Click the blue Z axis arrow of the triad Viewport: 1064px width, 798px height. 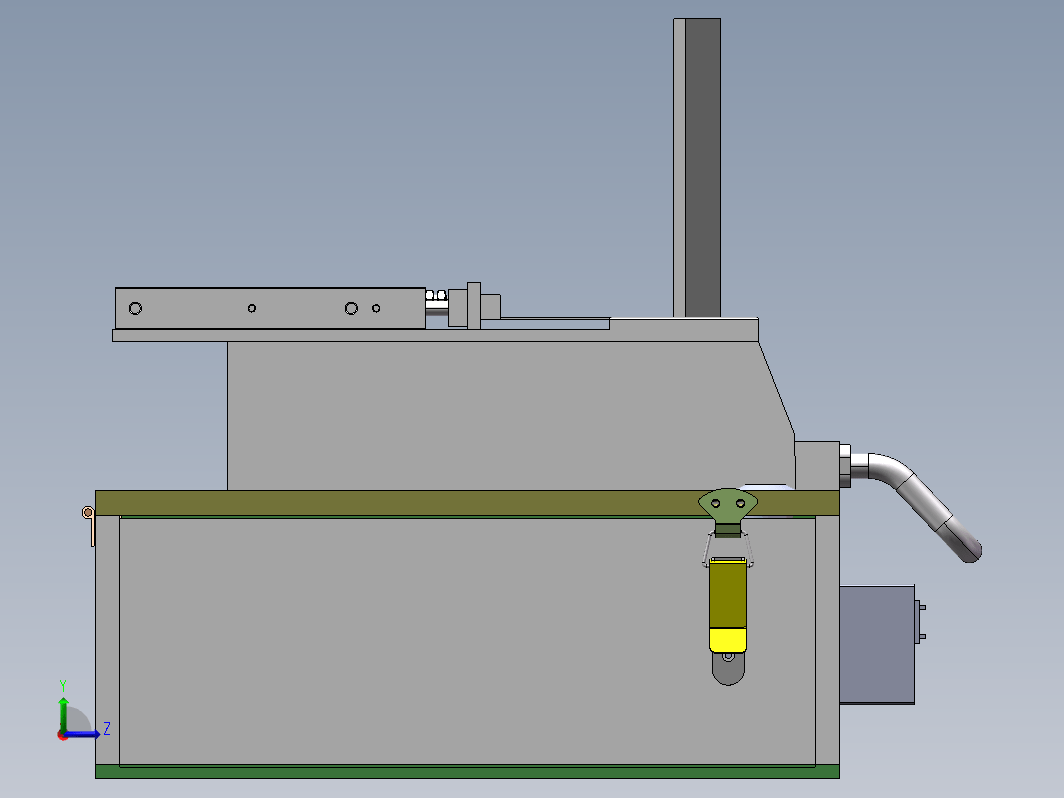[83, 734]
